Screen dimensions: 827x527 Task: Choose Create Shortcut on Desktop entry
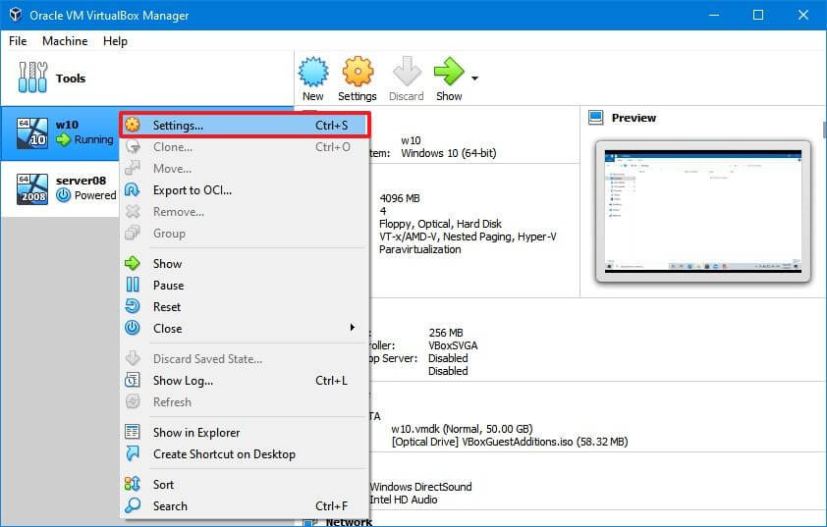pyautogui.click(x=245, y=454)
